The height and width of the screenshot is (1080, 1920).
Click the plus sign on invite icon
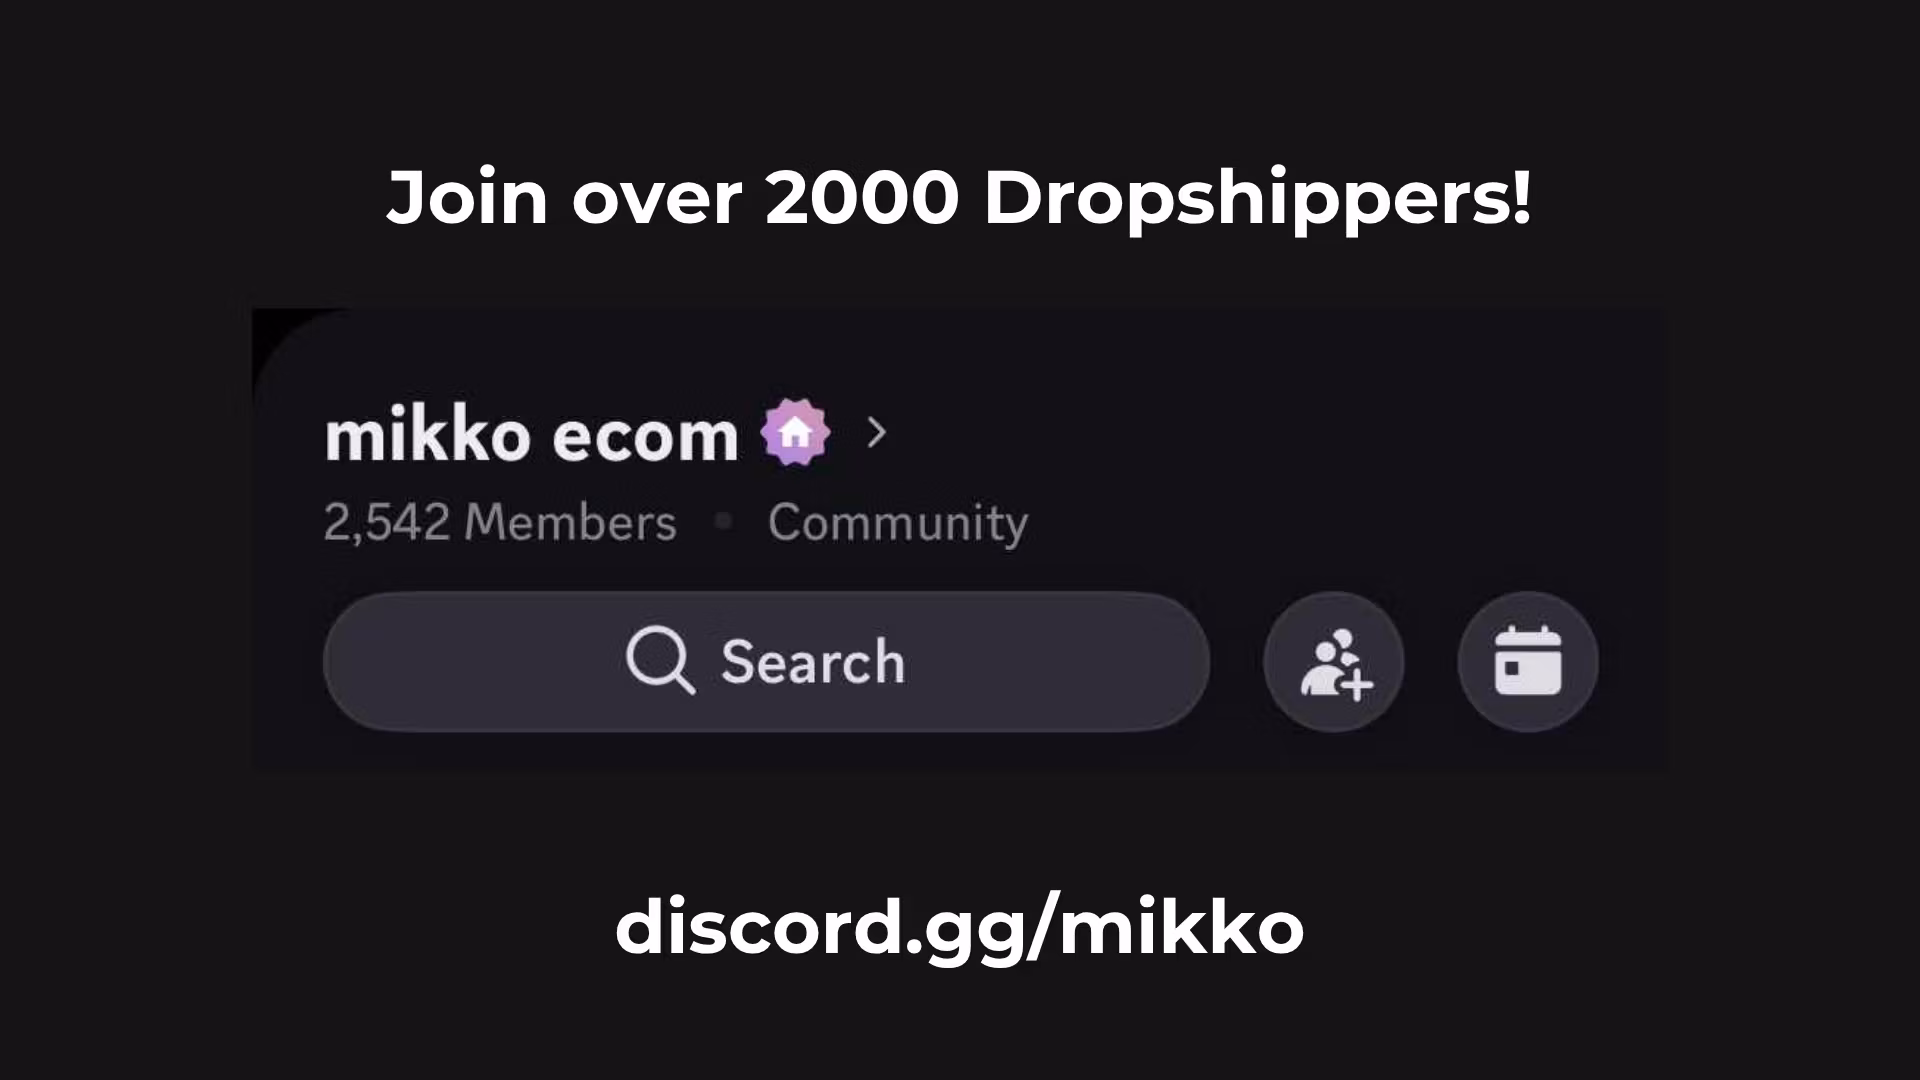1357,686
